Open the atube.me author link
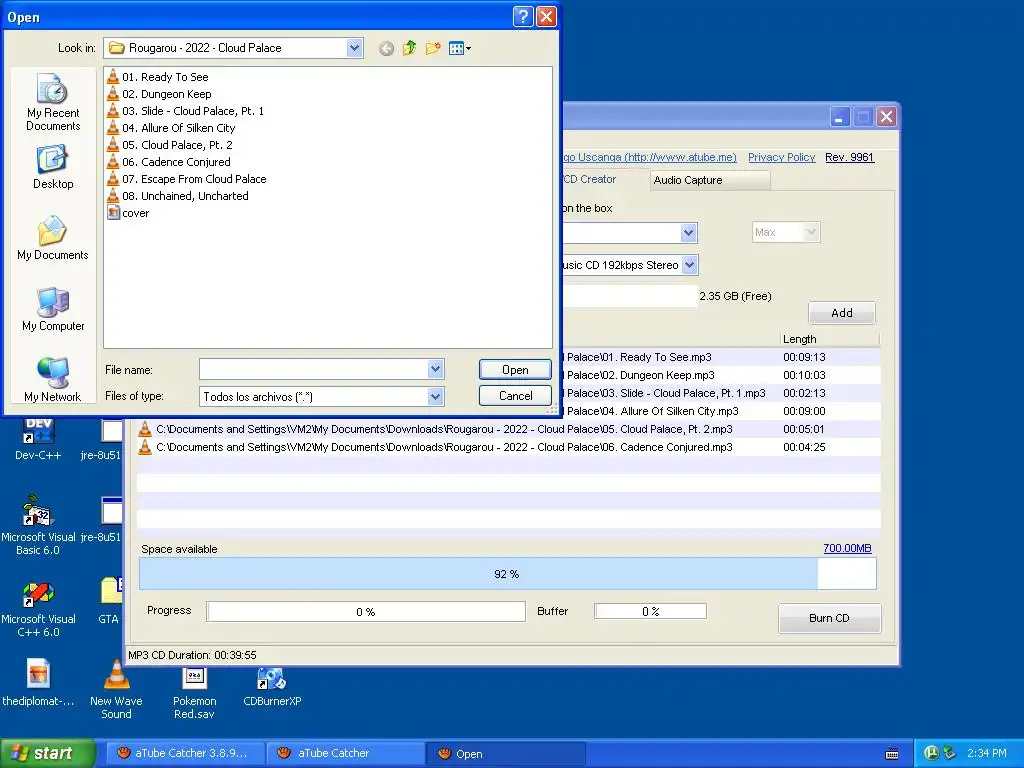Image resolution: width=1024 pixels, height=768 pixels. click(649, 157)
